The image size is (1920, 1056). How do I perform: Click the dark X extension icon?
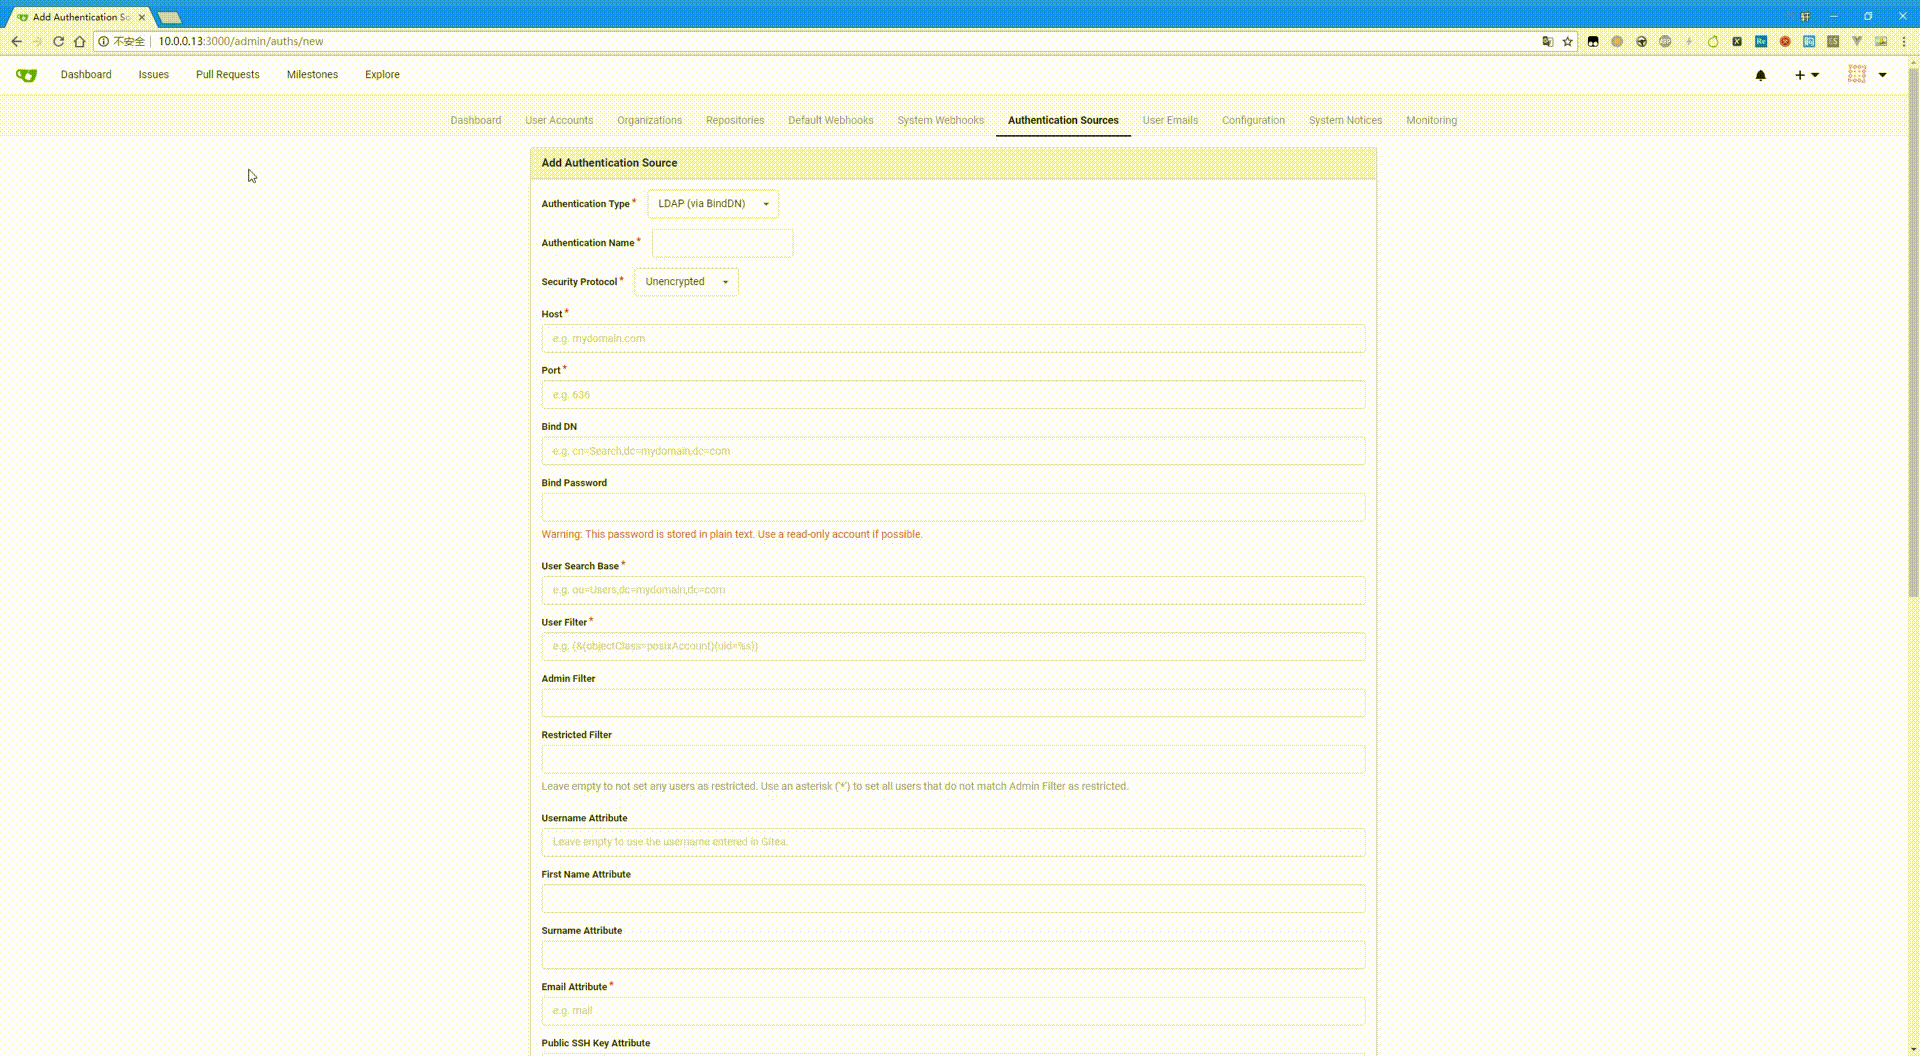pyautogui.click(x=1737, y=41)
